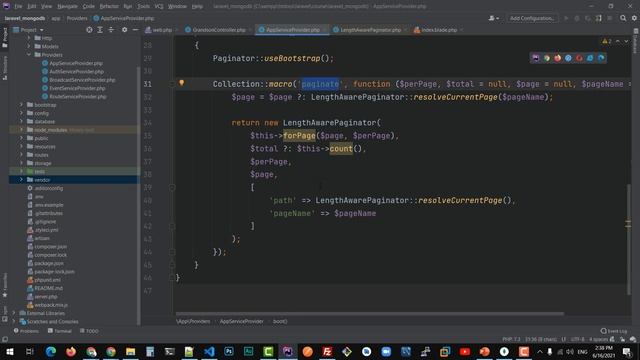
Task: Open Photoshop from the taskbar
Action: coord(229,351)
